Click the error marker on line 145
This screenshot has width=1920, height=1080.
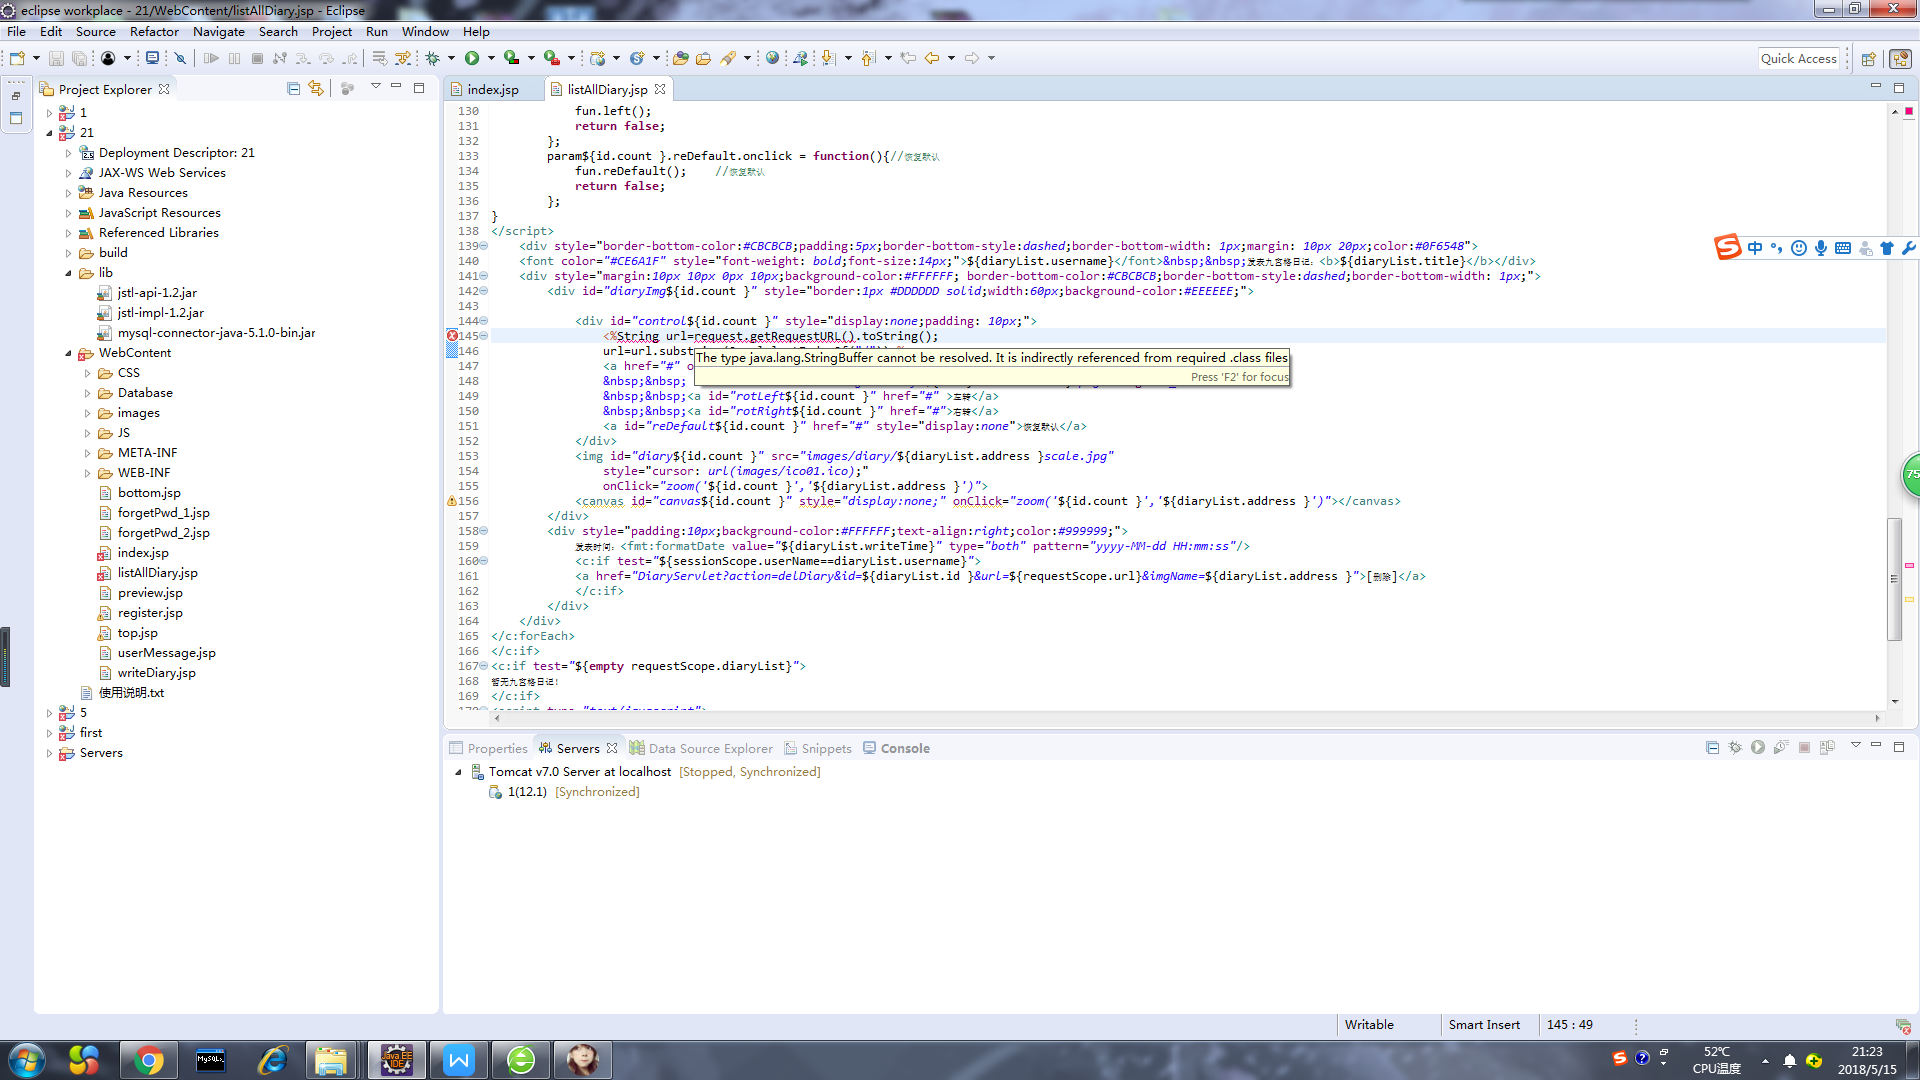[x=452, y=336]
